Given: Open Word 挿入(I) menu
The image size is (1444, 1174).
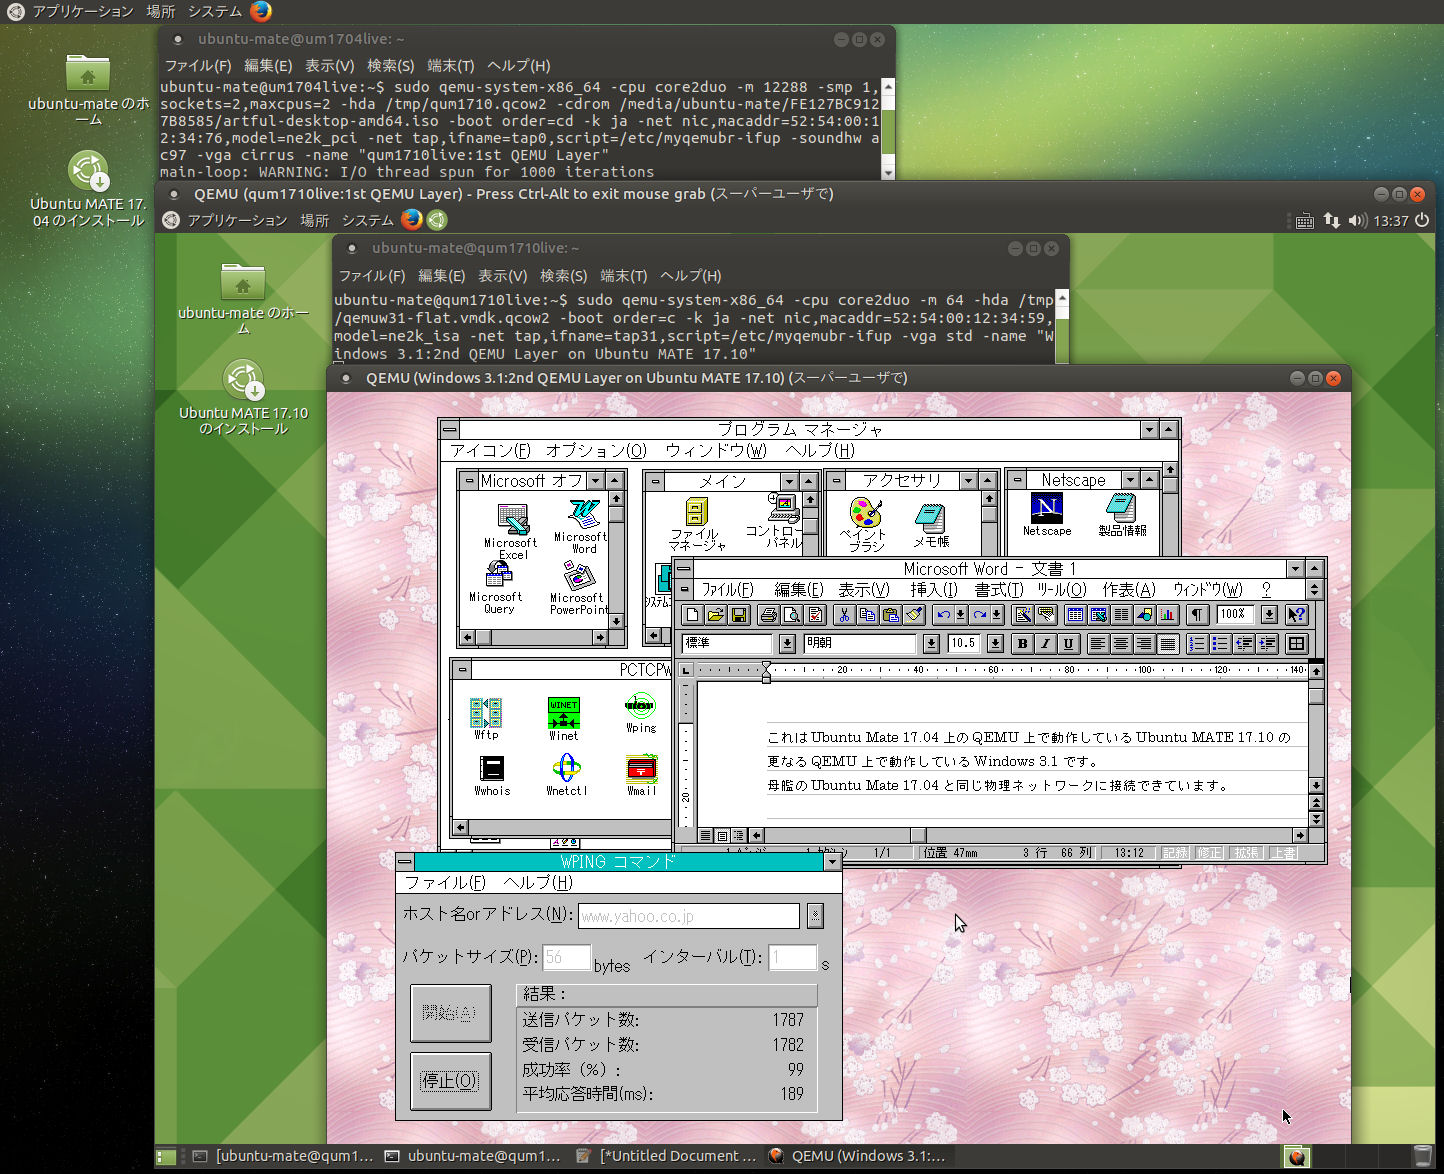Looking at the screenshot, I should 934,589.
